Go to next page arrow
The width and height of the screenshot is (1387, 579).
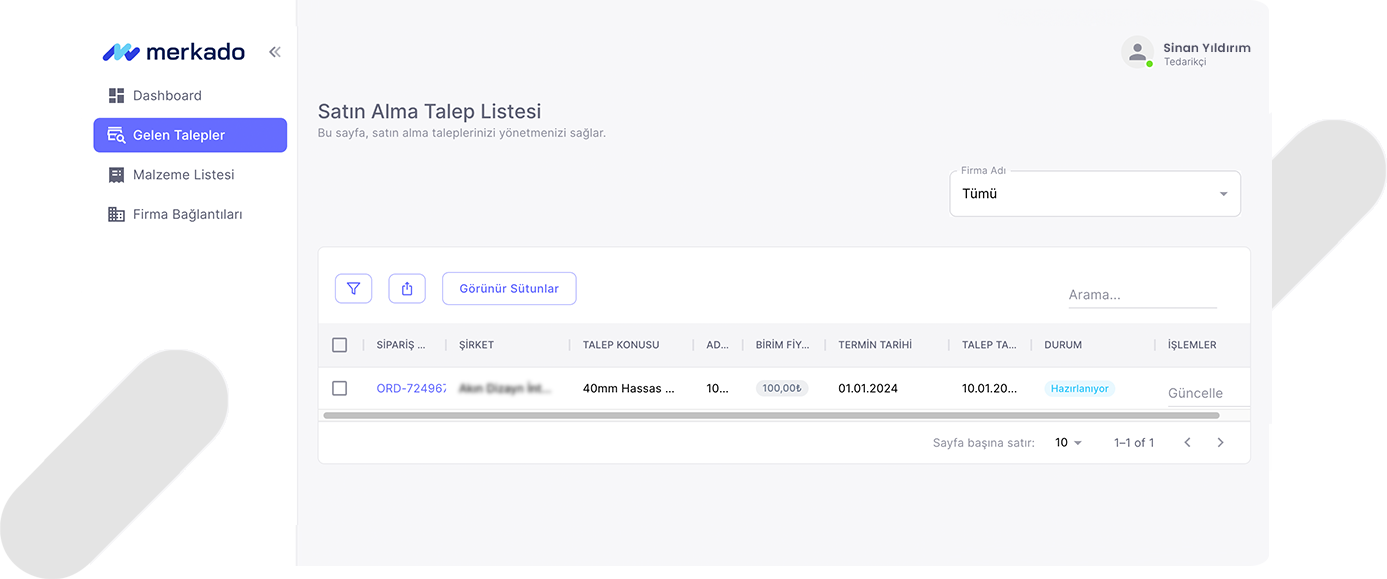(x=1220, y=442)
